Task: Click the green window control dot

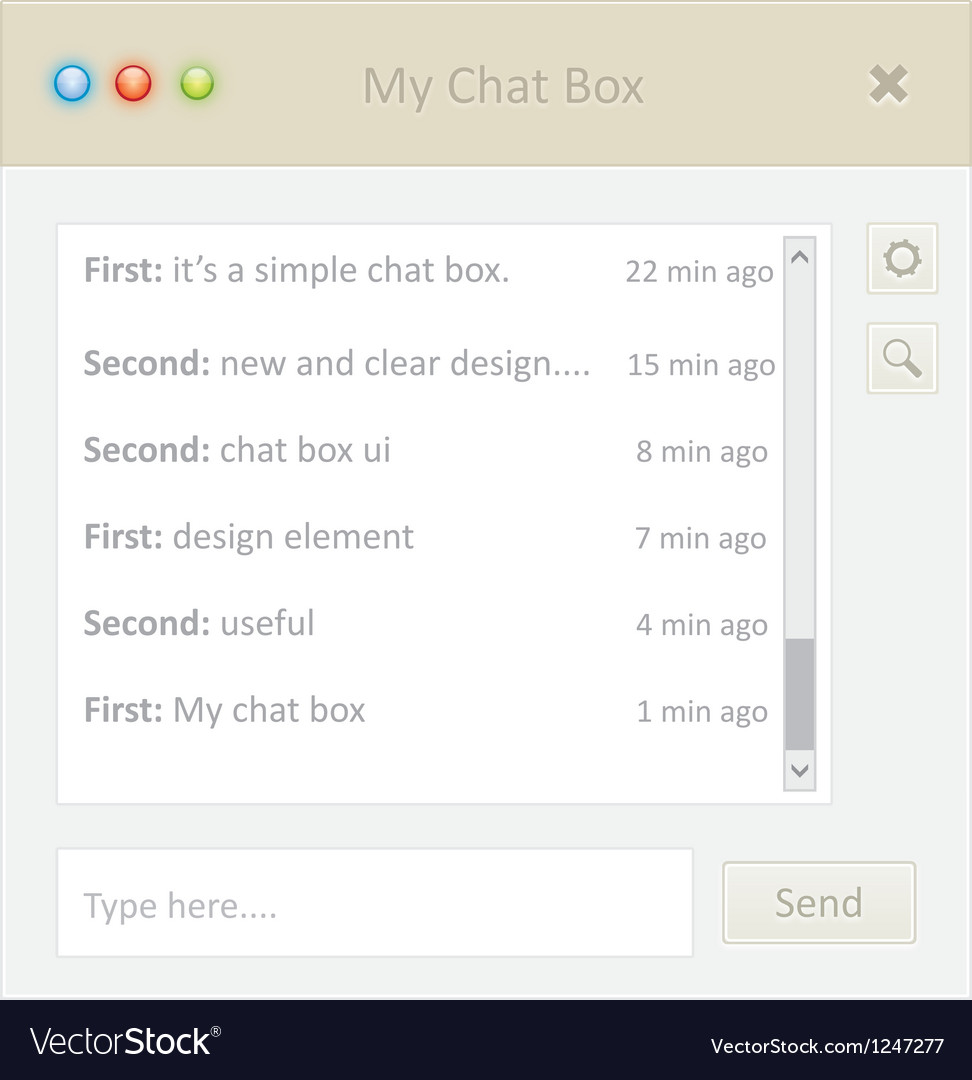Action: [197, 84]
